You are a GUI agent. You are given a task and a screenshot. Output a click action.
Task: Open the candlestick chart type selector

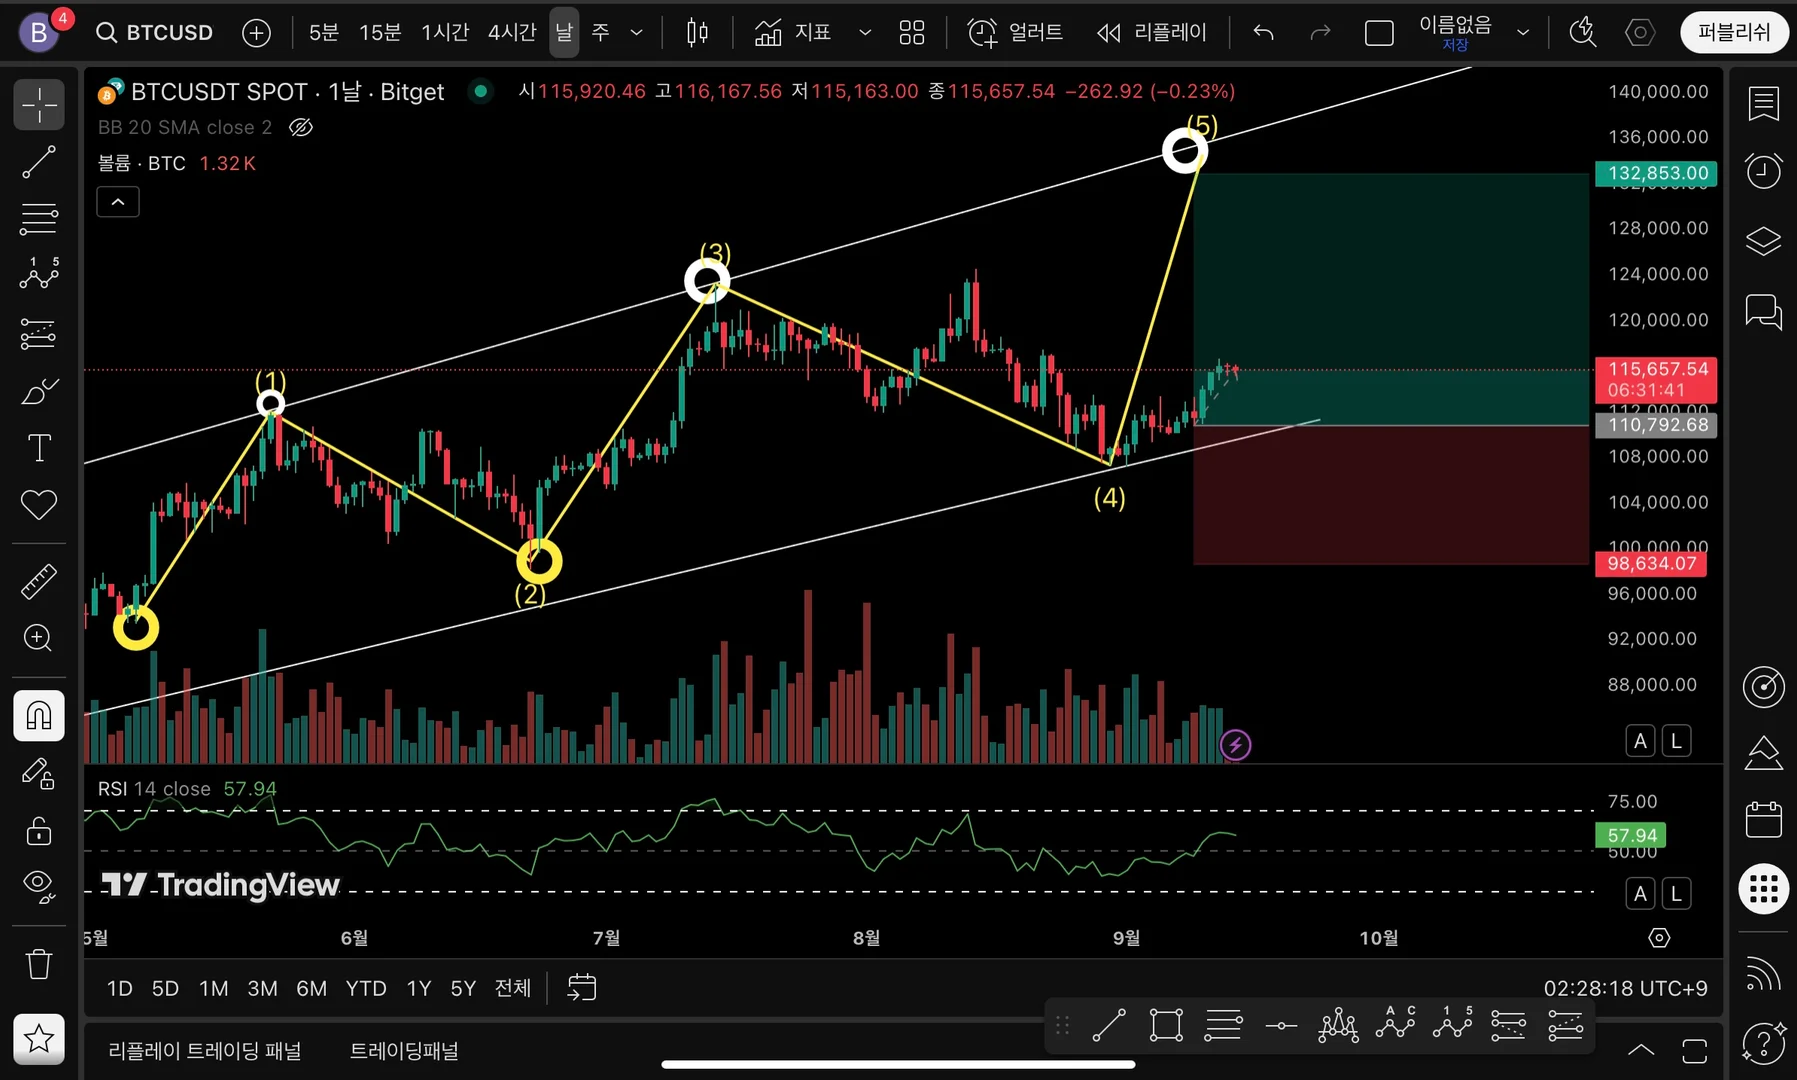(697, 33)
